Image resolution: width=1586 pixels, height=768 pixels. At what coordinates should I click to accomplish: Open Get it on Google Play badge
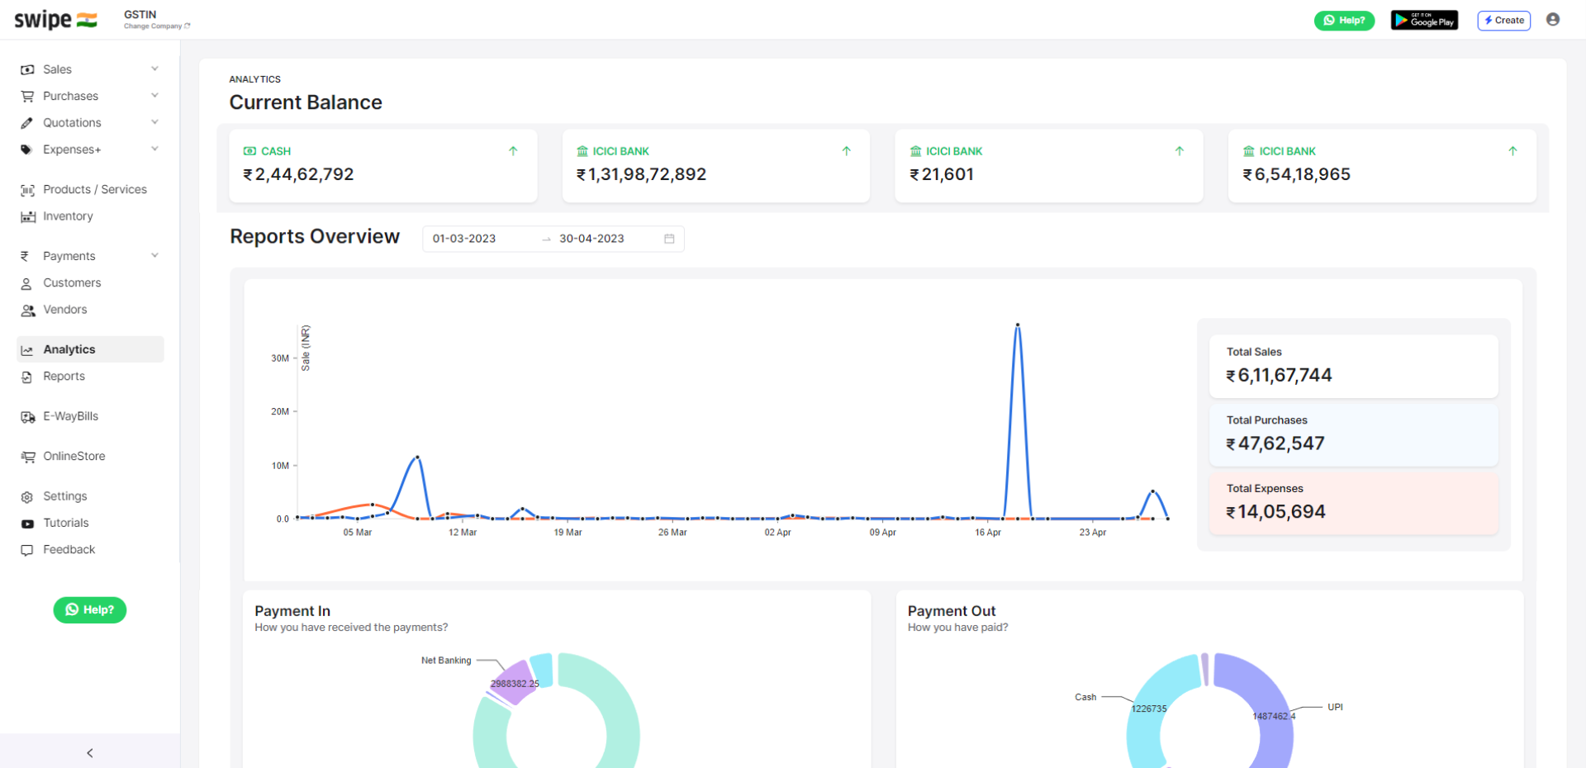[1424, 20]
